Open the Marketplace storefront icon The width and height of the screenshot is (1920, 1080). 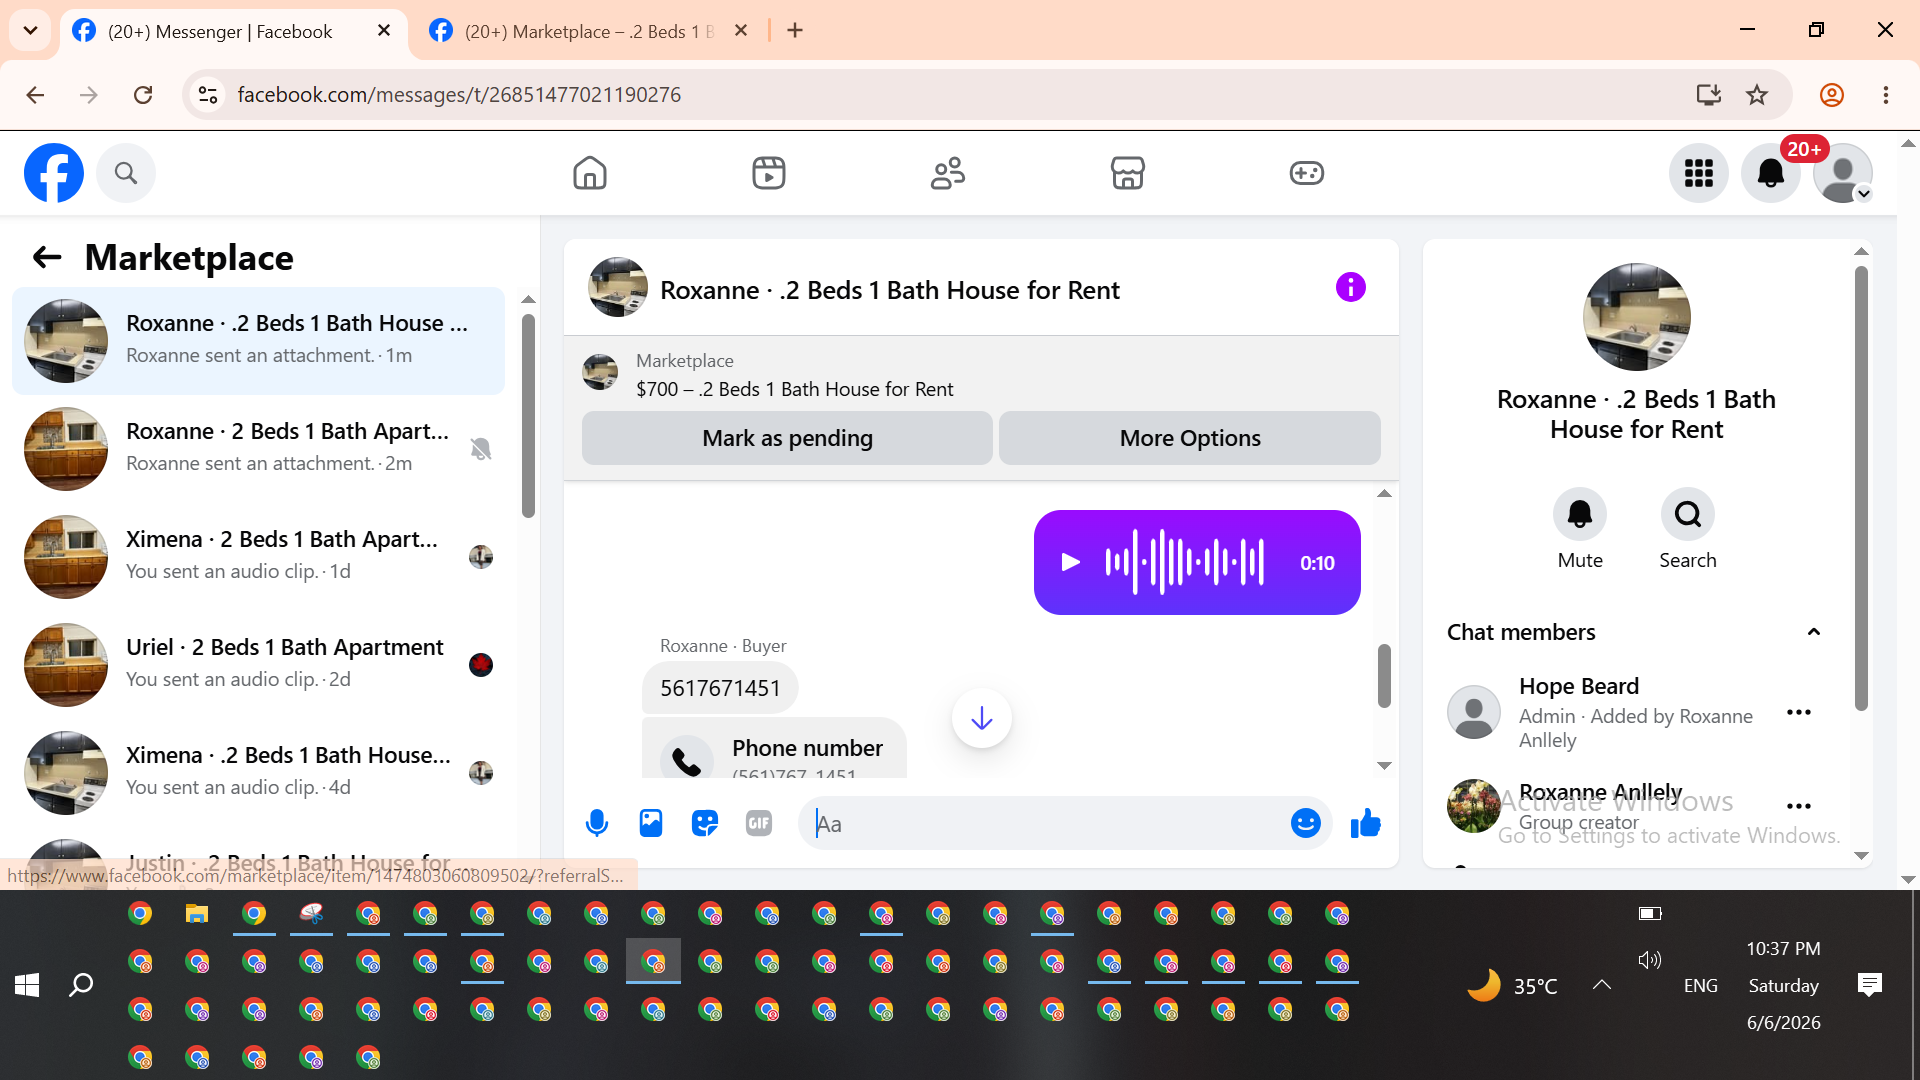click(1128, 173)
